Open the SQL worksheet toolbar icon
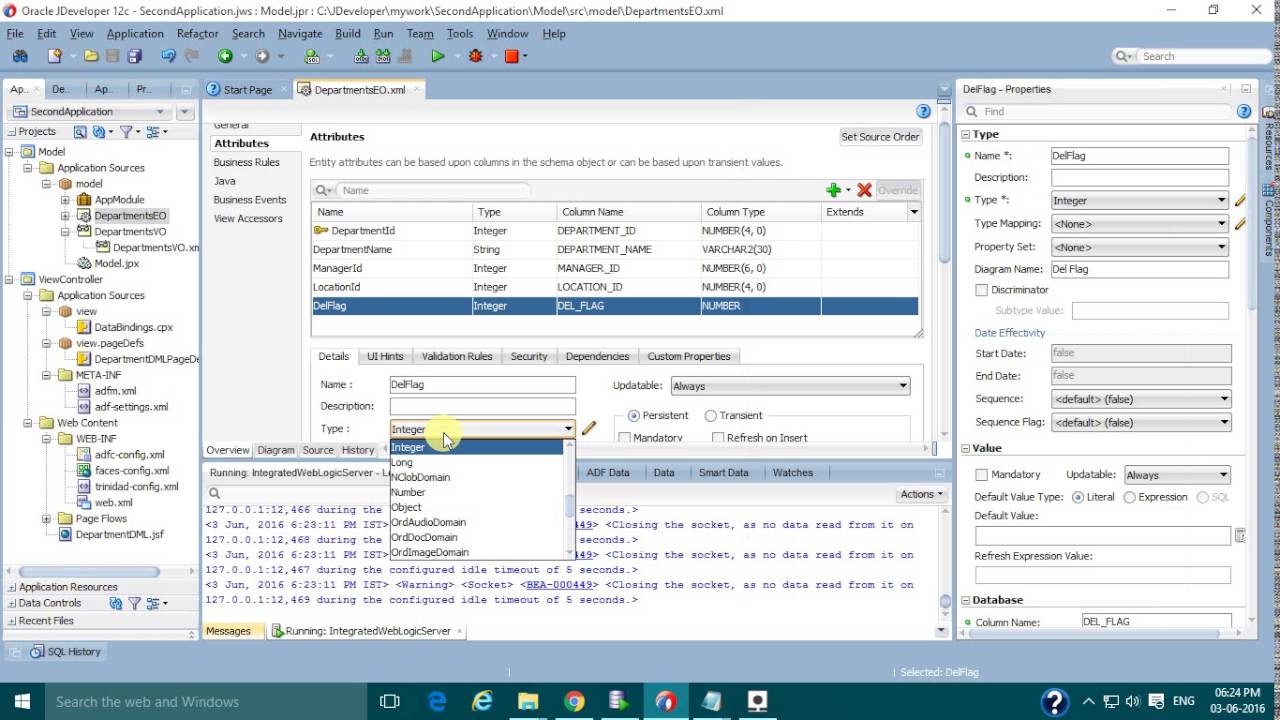This screenshot has height=720, width=1280. [312, 56]
